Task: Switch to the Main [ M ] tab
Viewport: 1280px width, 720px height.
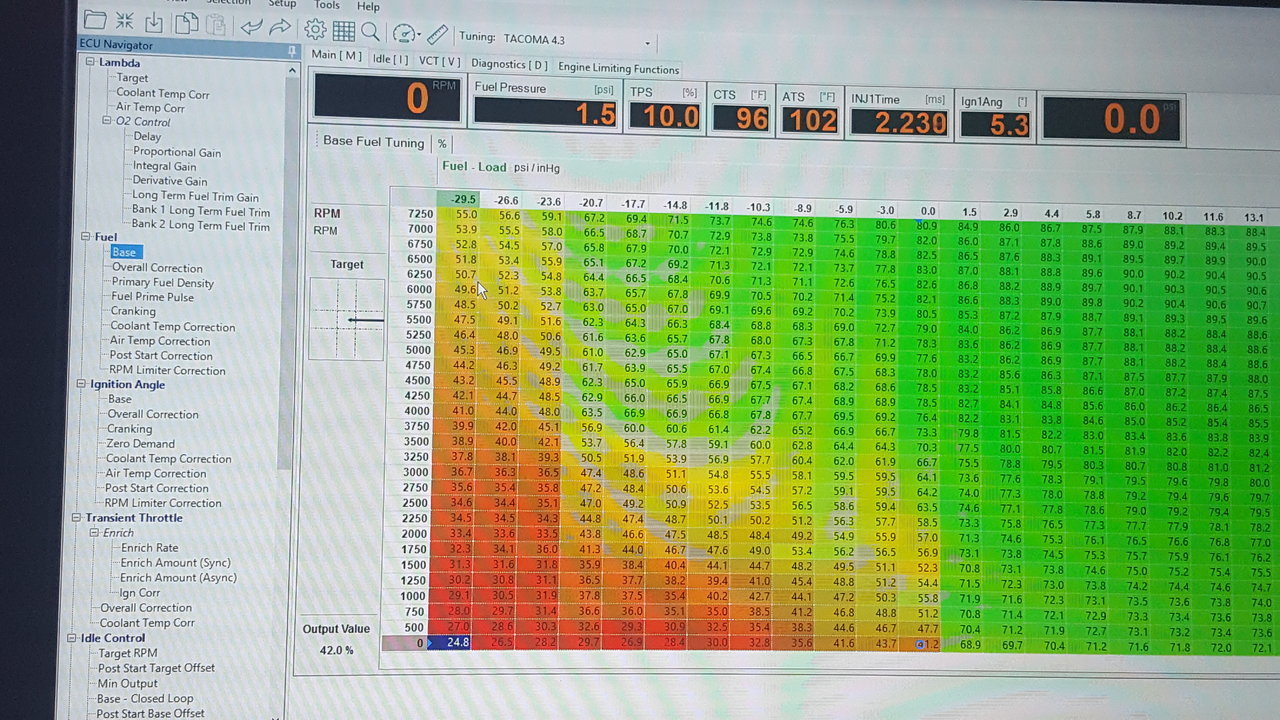Action: click(x=337, y=55)
